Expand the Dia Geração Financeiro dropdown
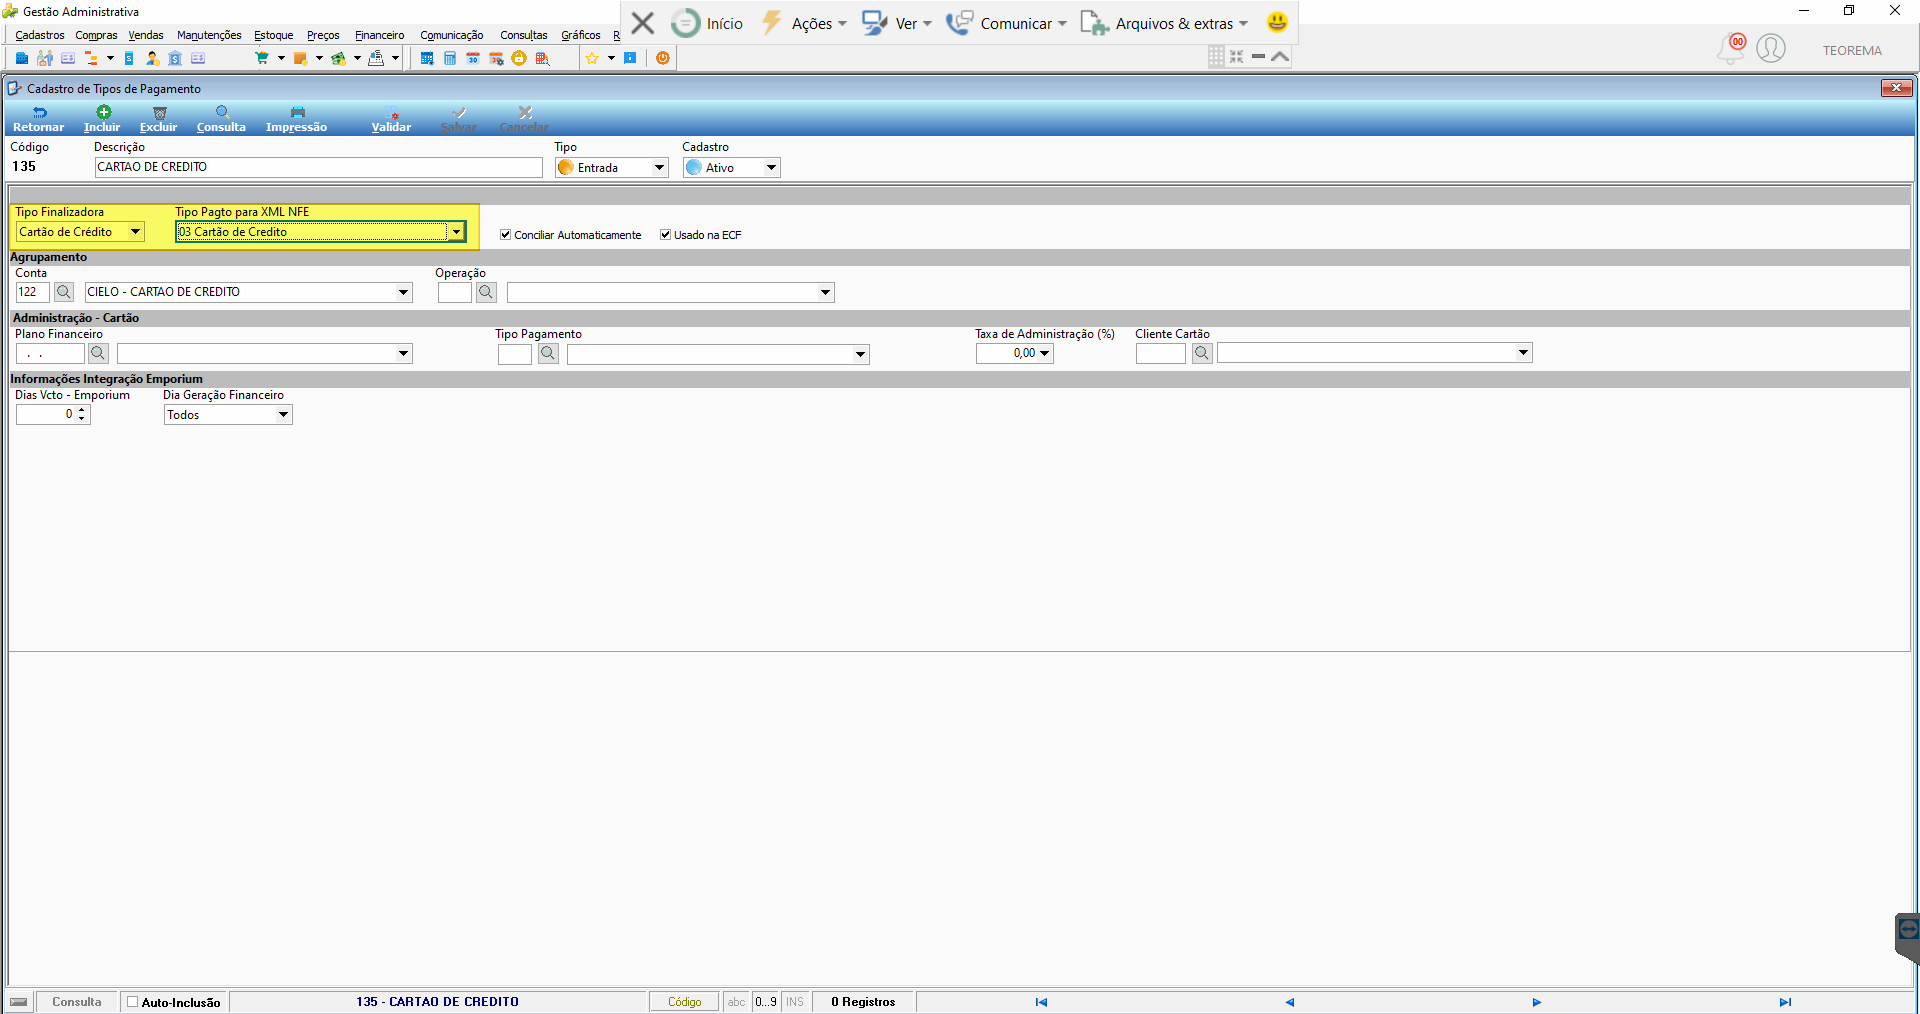Screen dimensions: 1920x1014 [x=284, y=415]
